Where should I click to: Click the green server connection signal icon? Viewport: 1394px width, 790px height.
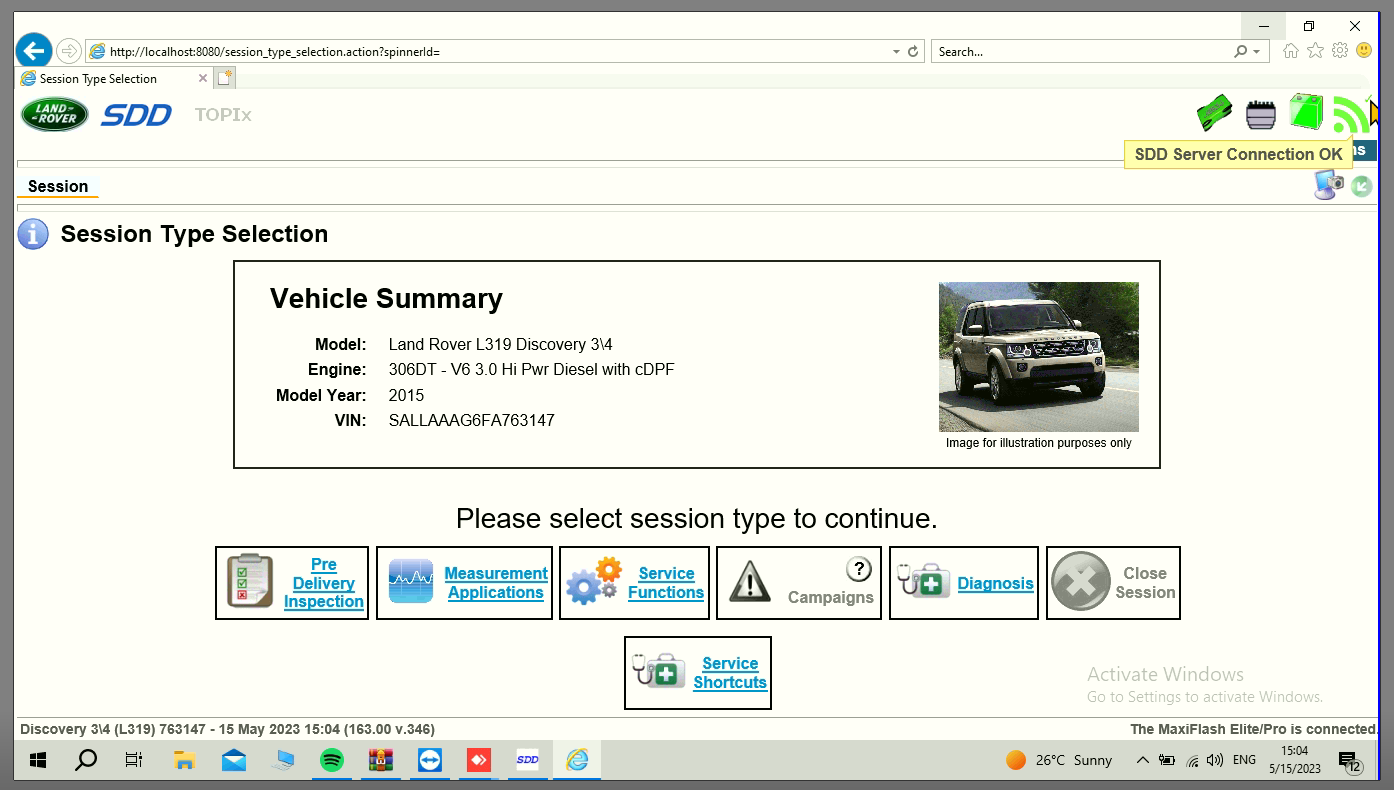pyautogui.click(x=1351, y=115)
